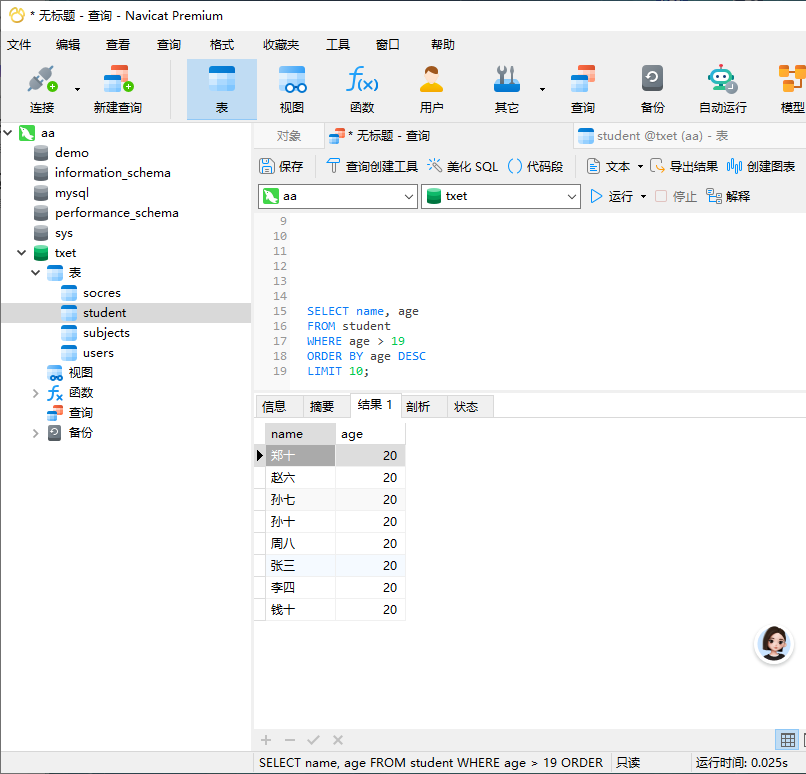Screen dimensions: 806x774
Task: Select the users table
Action: click(x=98, y=353)
